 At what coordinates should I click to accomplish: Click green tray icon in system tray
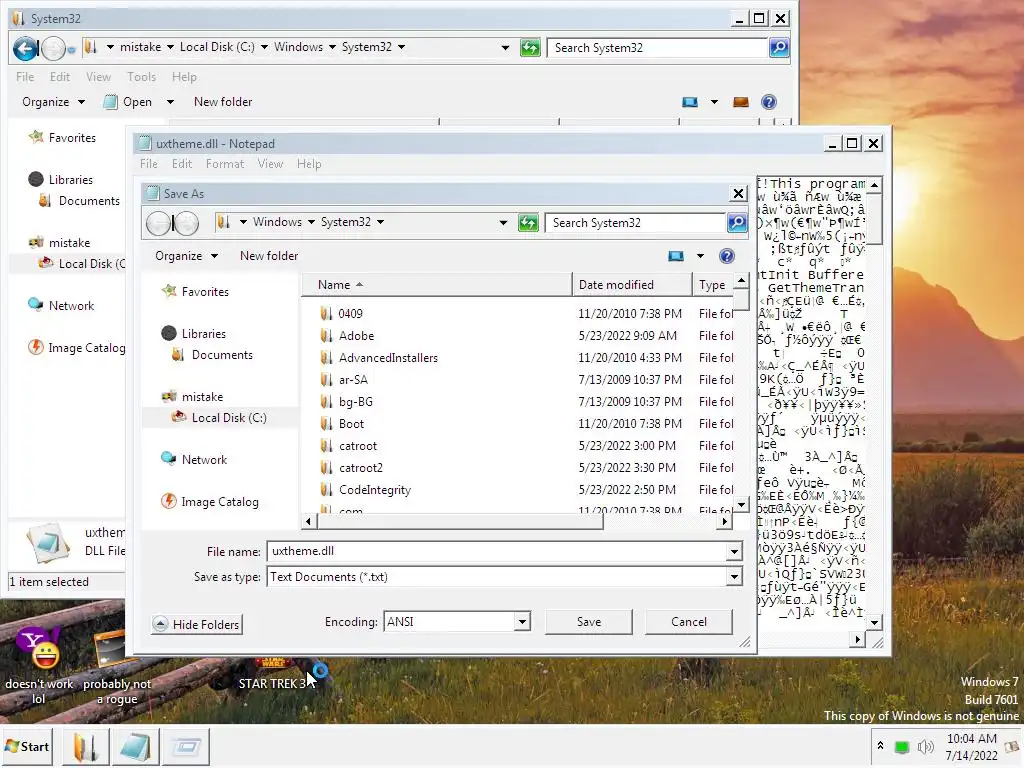(x=902, y=747)
